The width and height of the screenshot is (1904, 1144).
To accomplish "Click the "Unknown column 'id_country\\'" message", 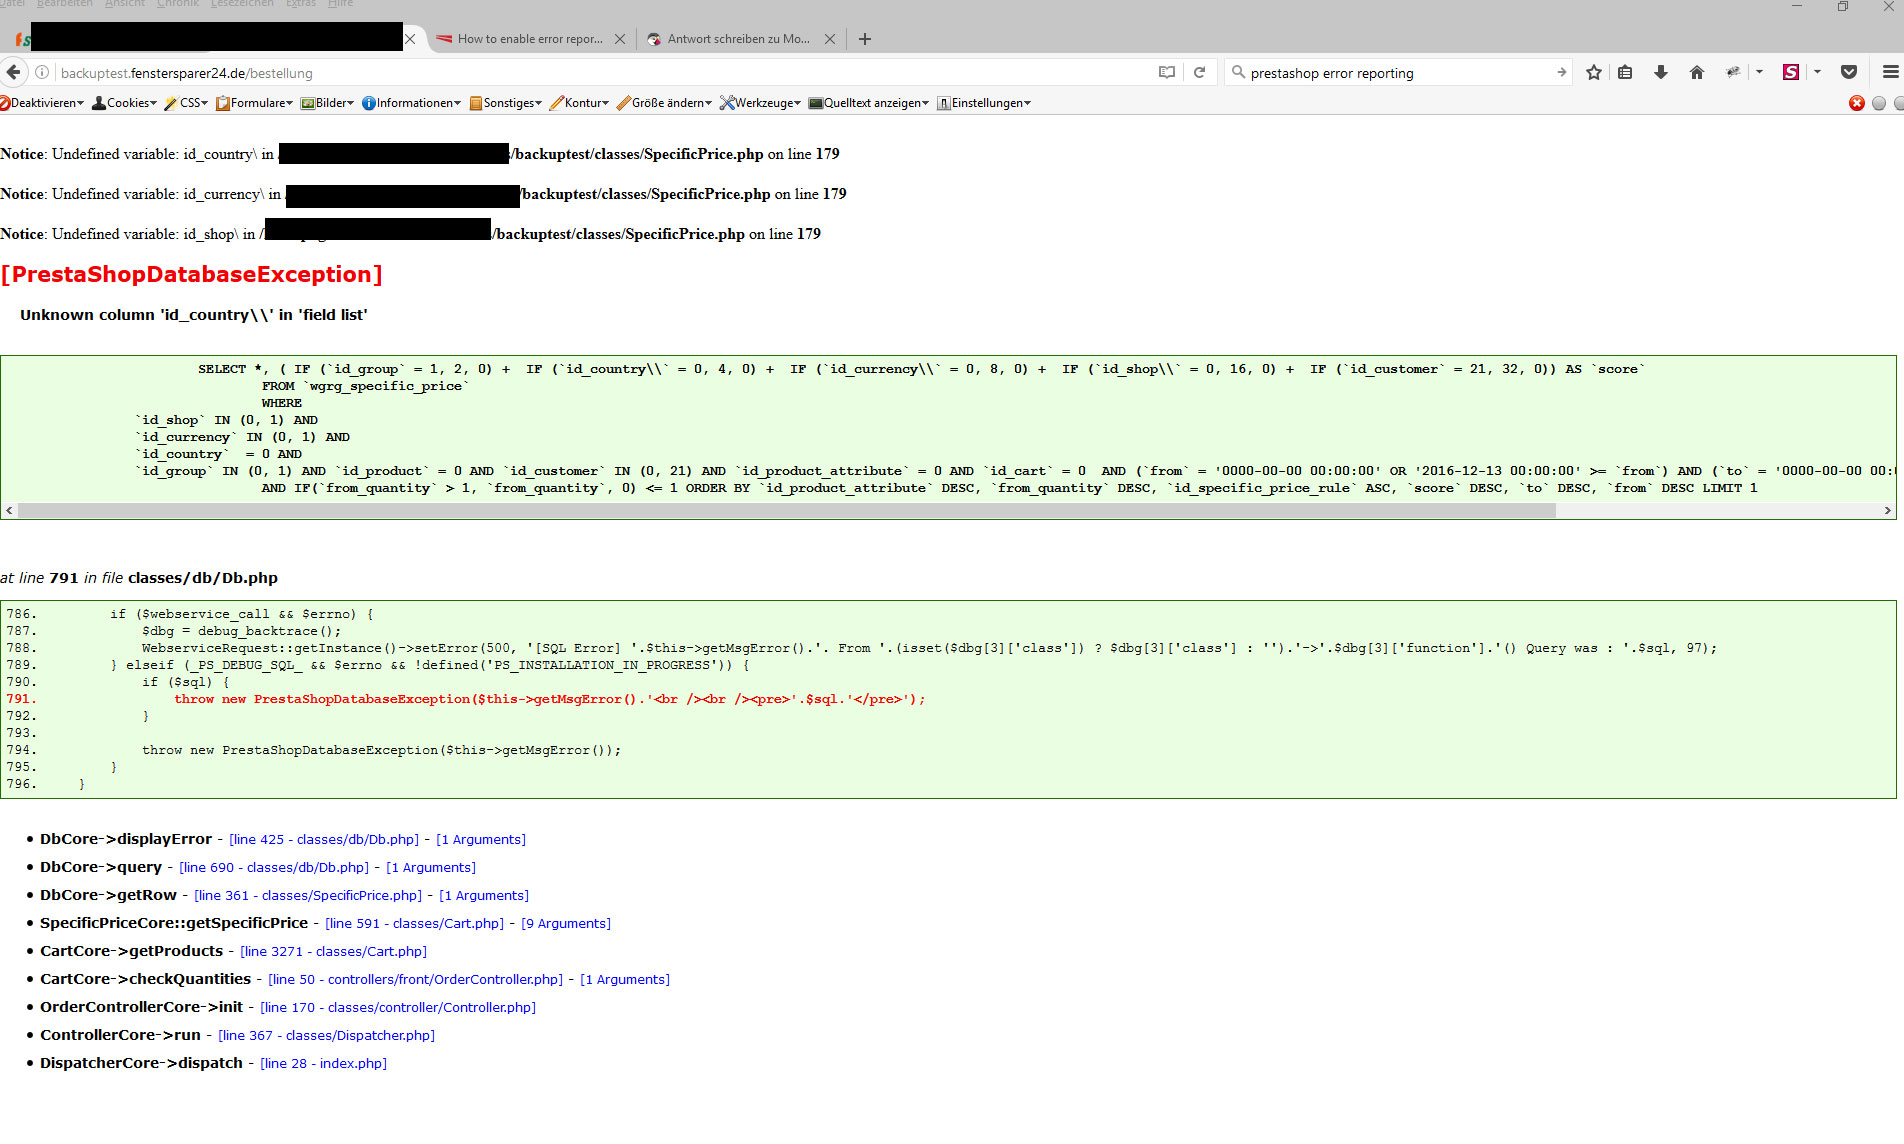I will click(194, 314).
